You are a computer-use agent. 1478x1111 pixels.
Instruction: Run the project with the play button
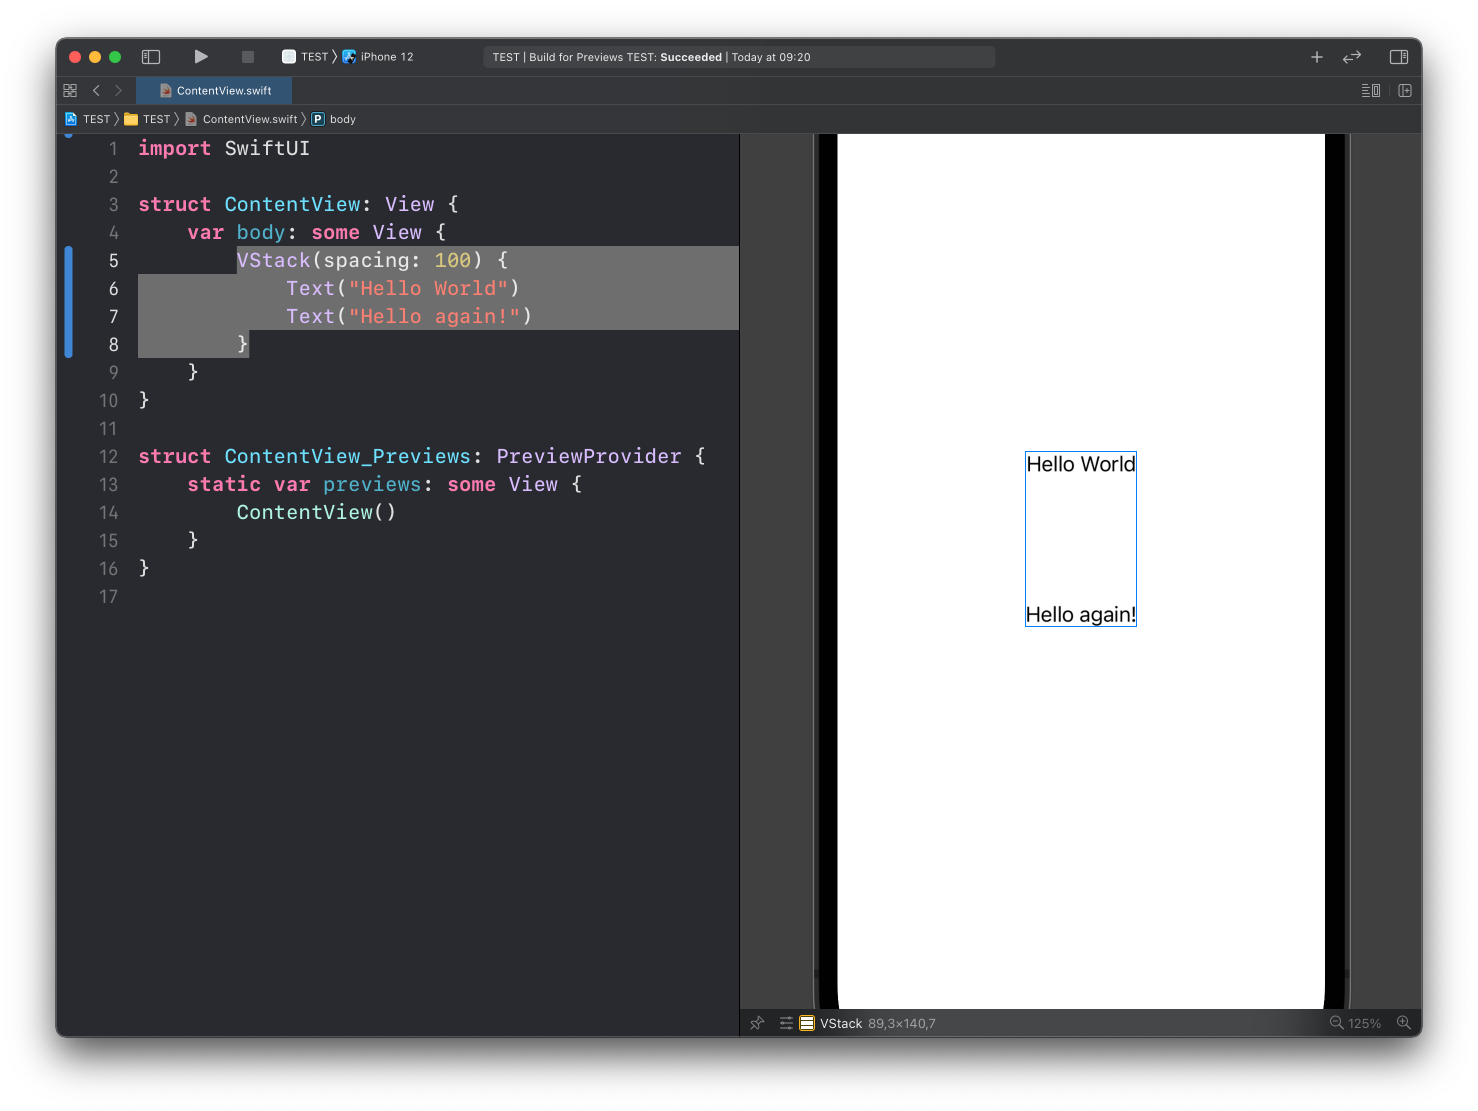pyautogui.click(x=201, y=57)
